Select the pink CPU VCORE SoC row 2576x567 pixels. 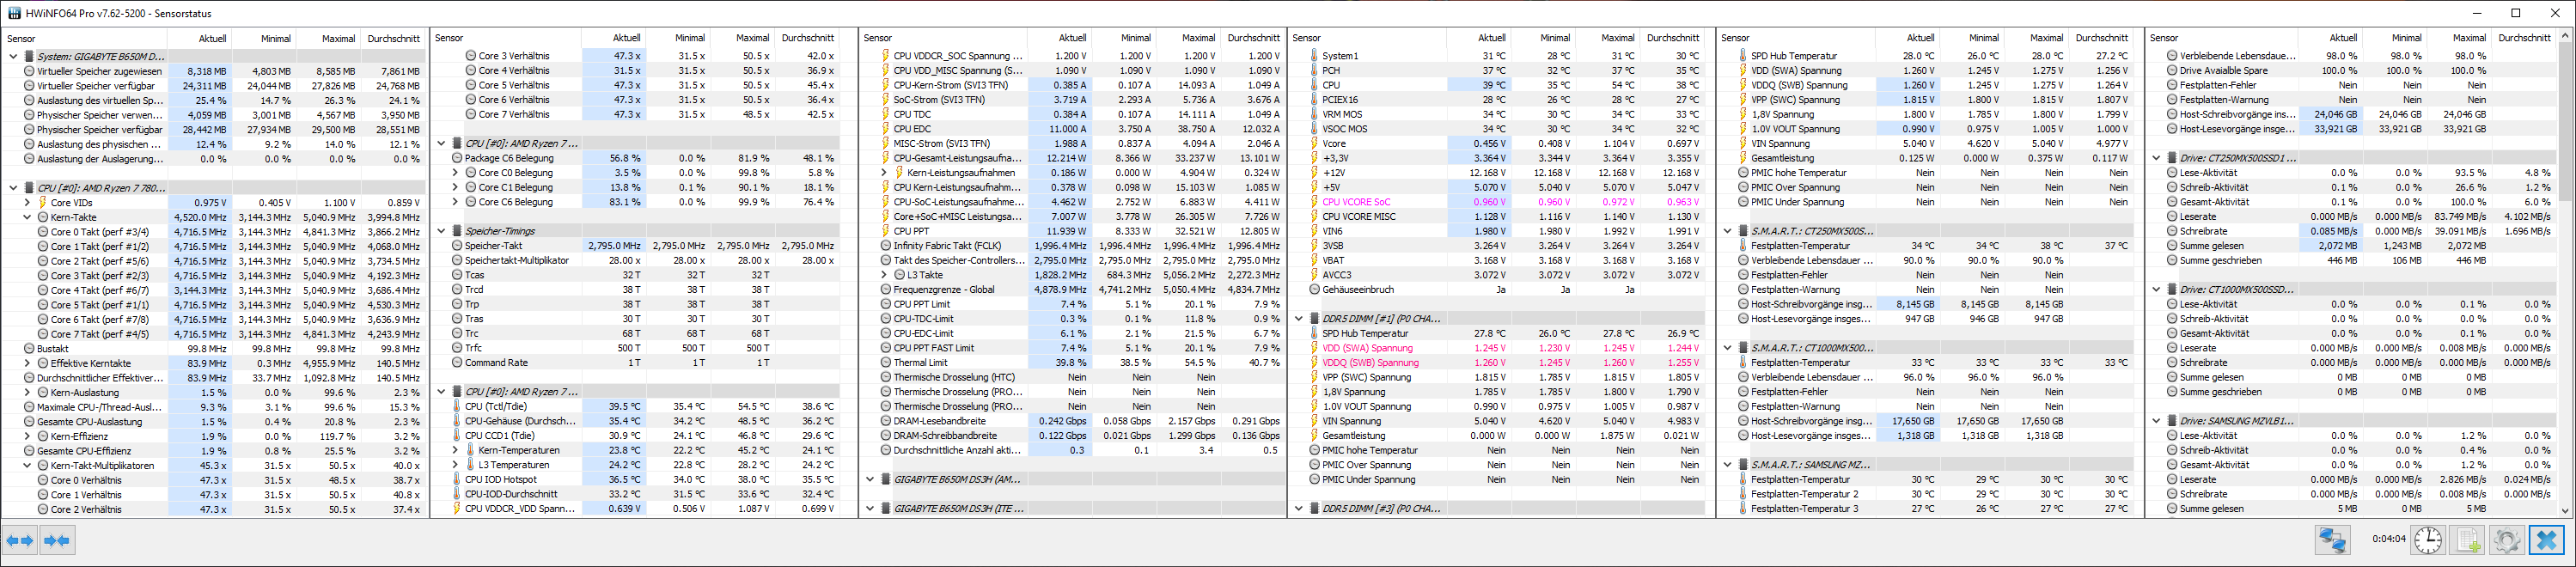pyautogui.click(x=1501, y=202)
